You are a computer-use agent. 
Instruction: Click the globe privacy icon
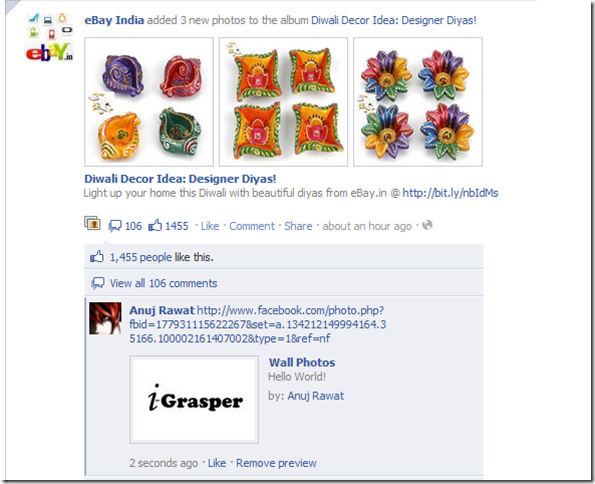[x=427, y=225]
